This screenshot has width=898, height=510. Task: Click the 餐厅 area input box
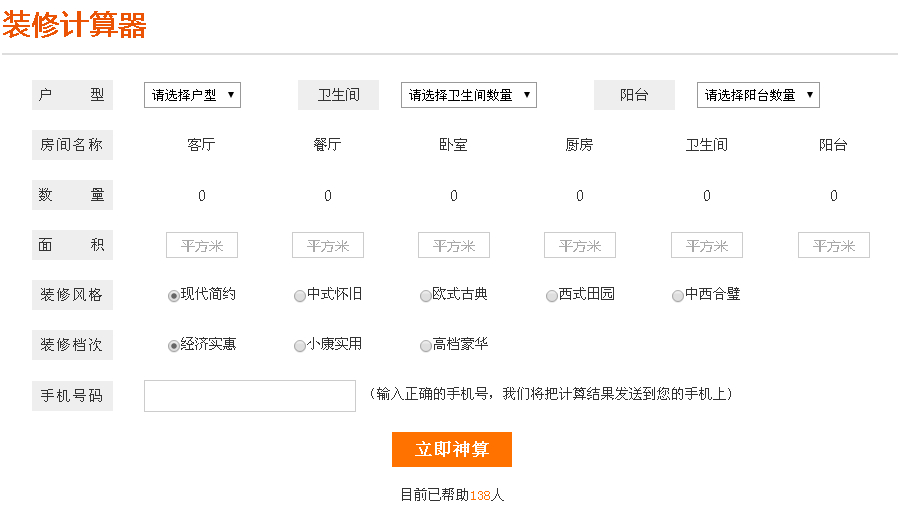point(327,246)
